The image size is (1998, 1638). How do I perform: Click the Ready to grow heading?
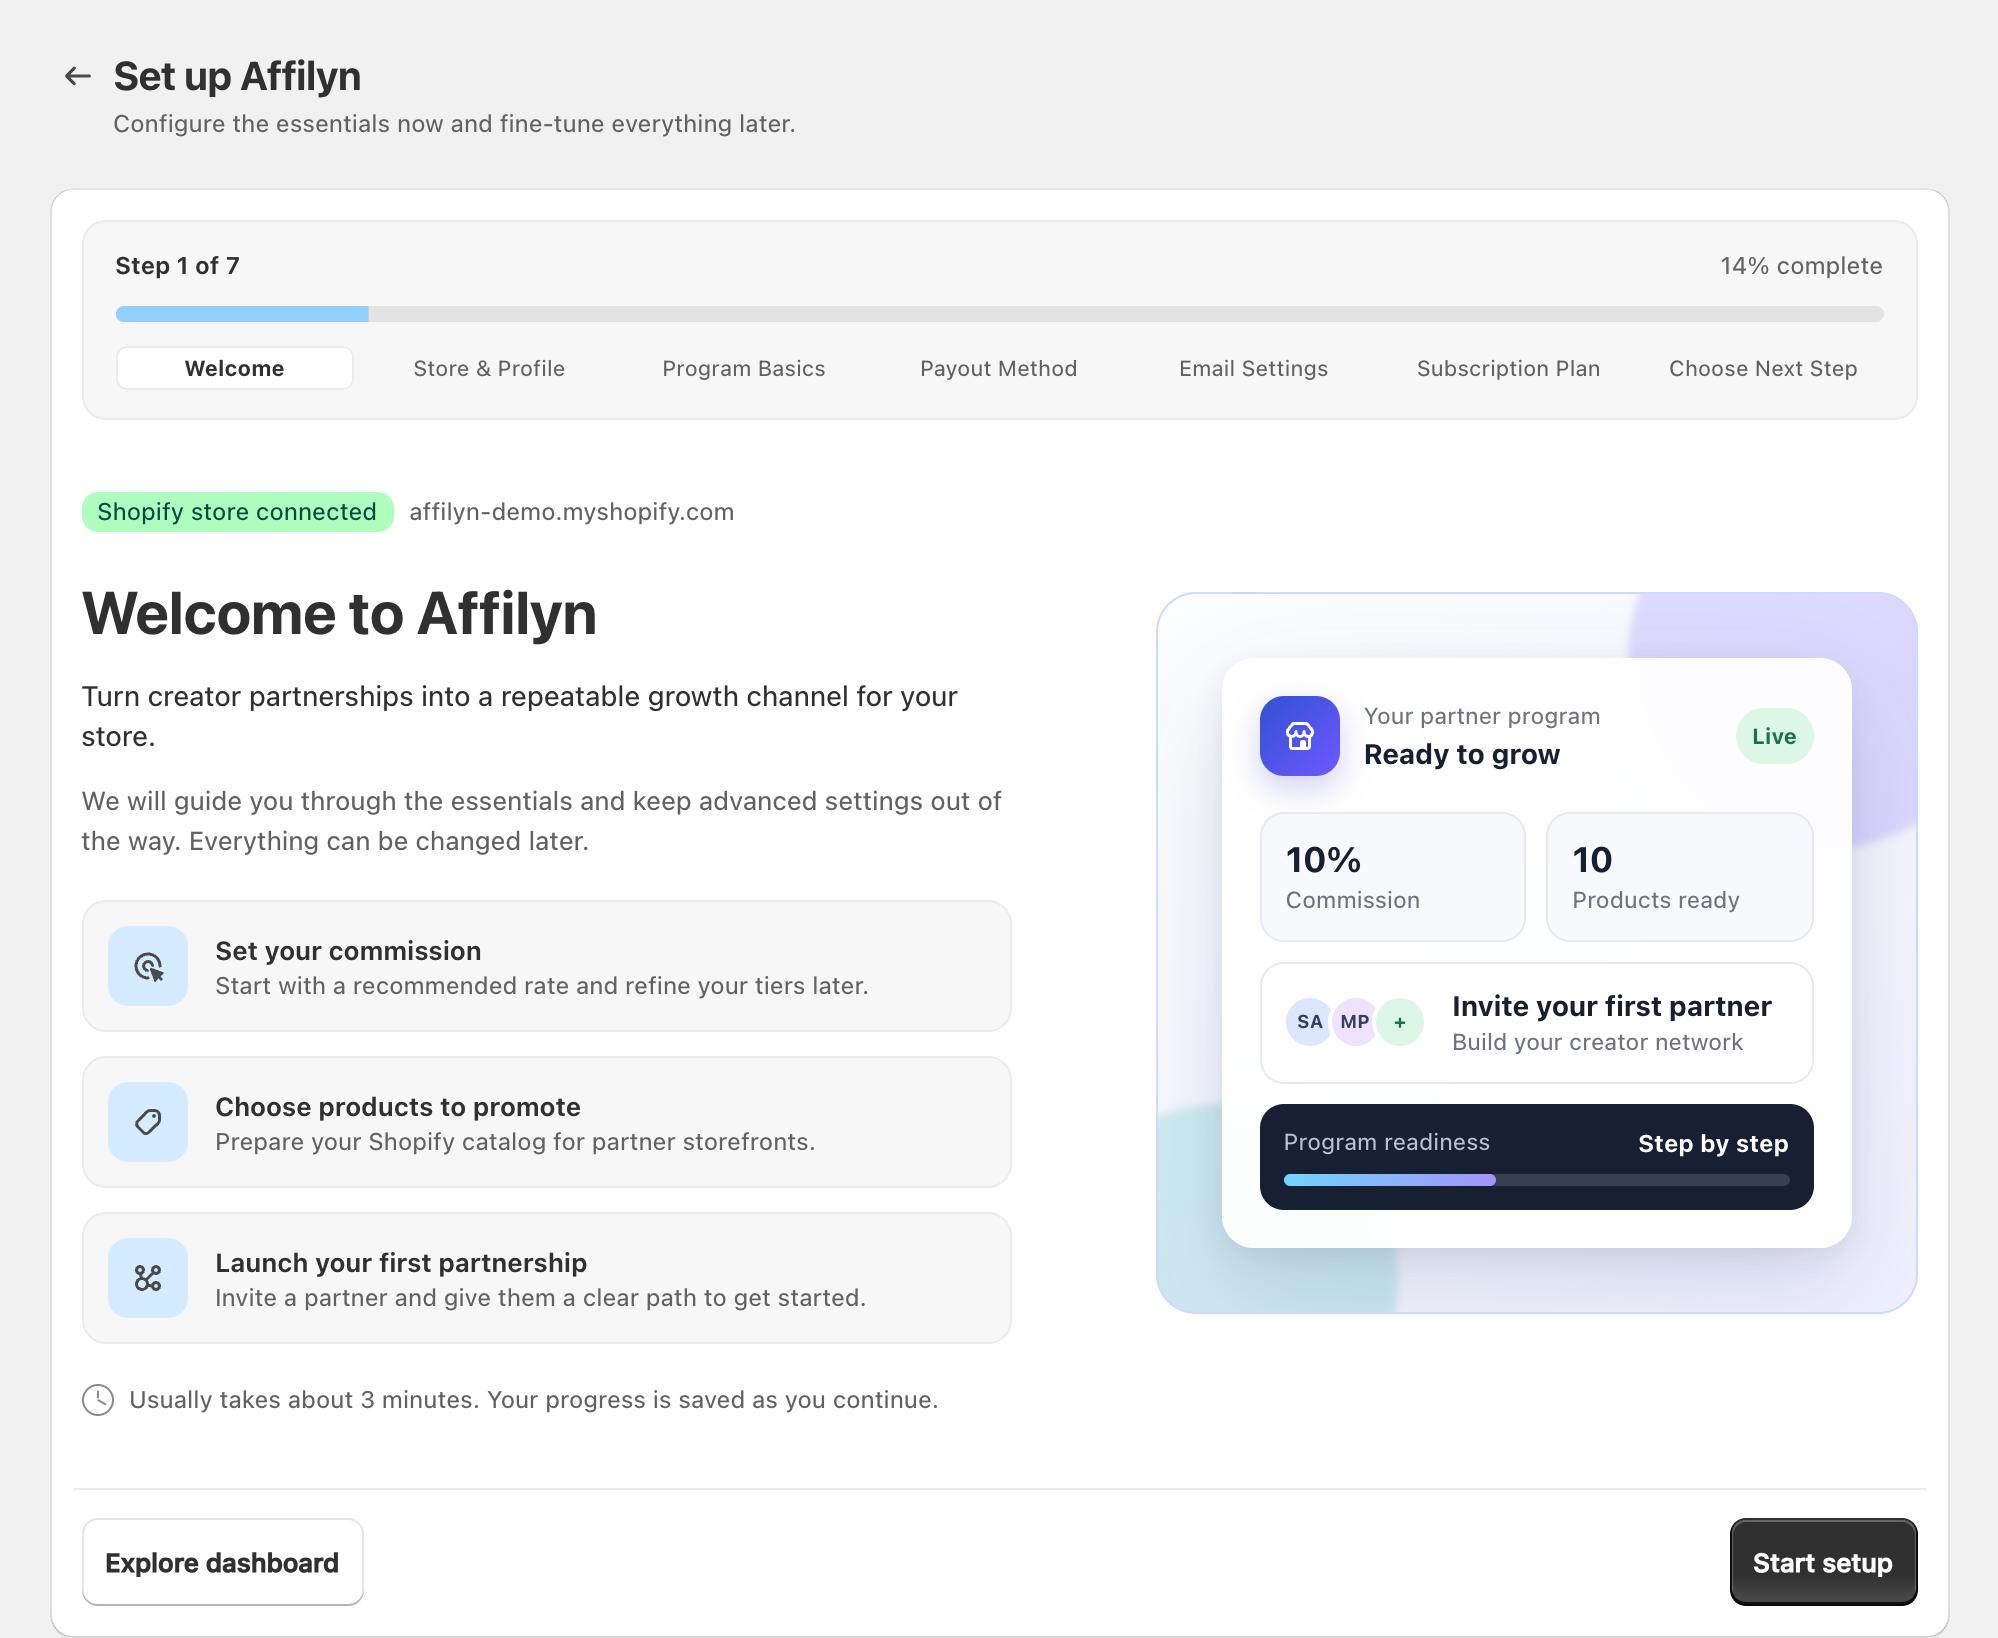(1462, 754)
